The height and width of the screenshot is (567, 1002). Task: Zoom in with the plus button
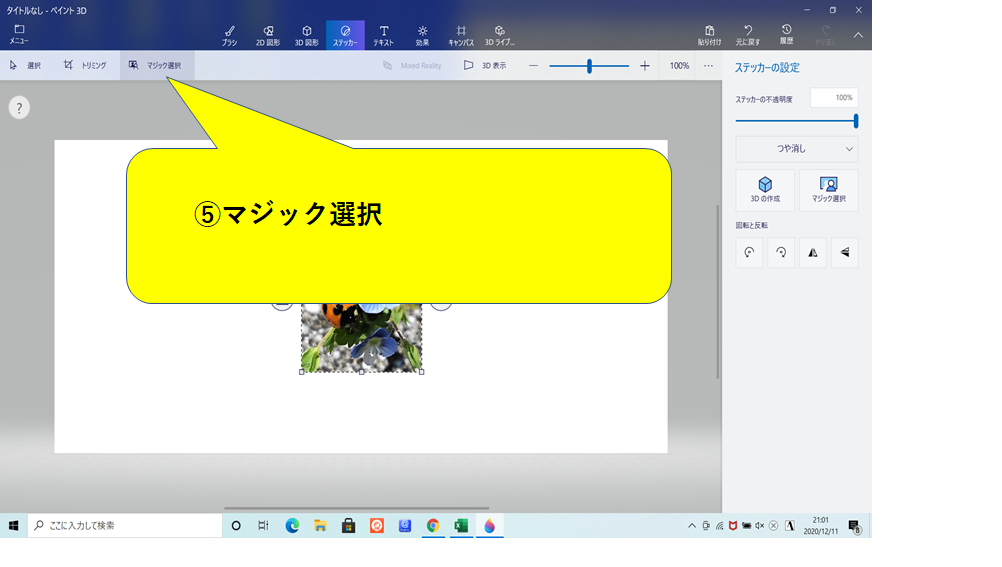(x=645, y=66)
